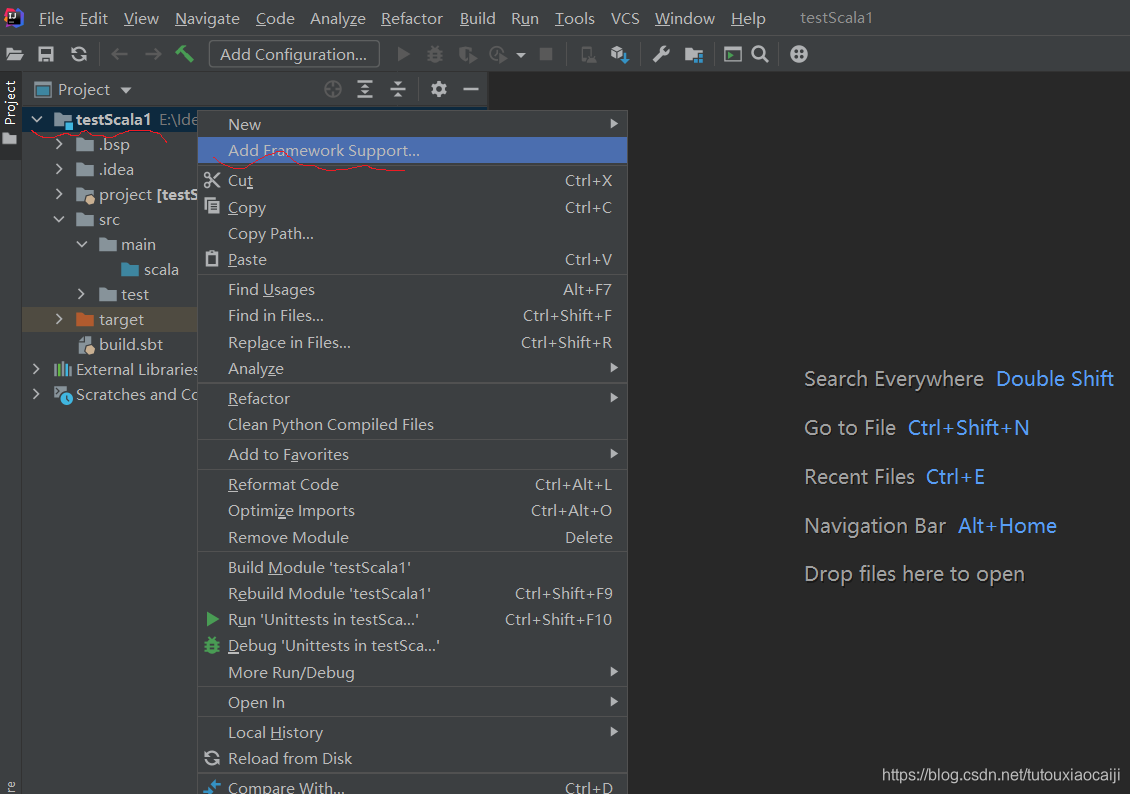Screen dimensions: 1130x794
Task: Click the Run with Coverage icon
Action: click(x=467, y=54)
